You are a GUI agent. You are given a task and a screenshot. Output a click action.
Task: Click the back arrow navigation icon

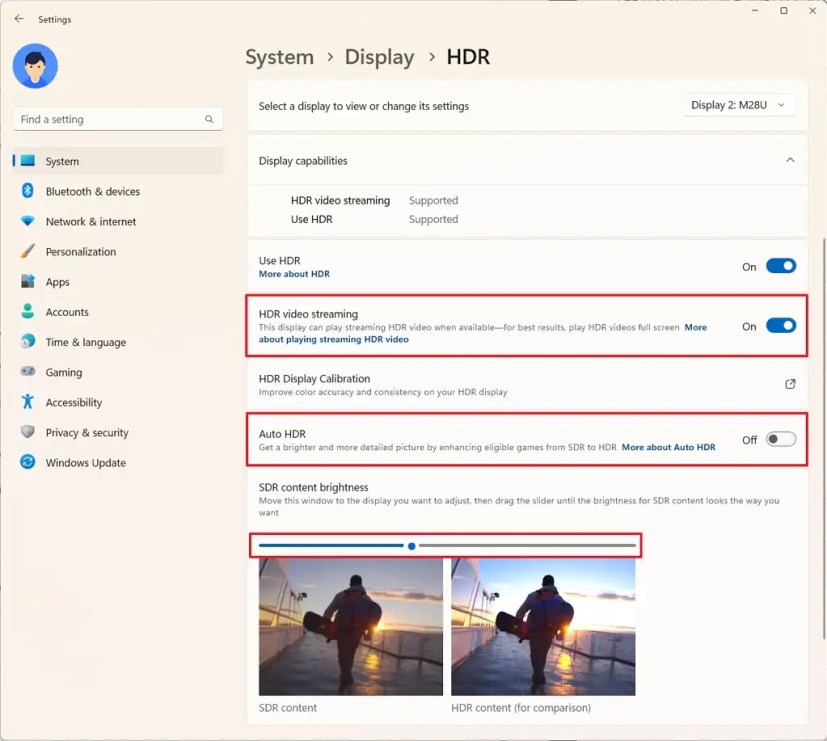[18, 19]
